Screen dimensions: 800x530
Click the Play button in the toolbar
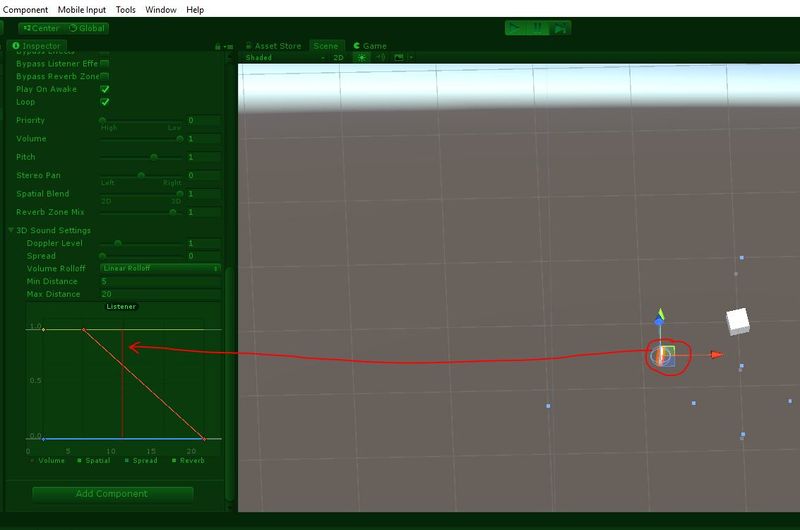click(515, 28)
